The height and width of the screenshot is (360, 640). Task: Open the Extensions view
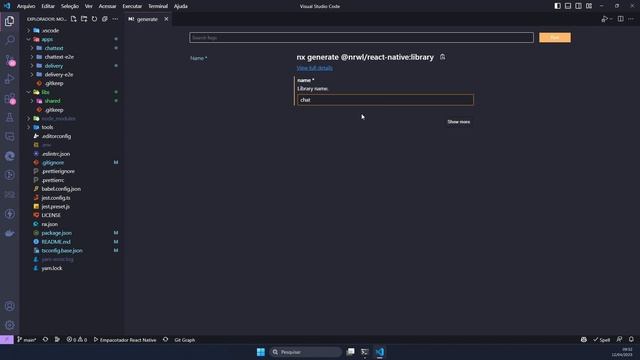(10, 98)
